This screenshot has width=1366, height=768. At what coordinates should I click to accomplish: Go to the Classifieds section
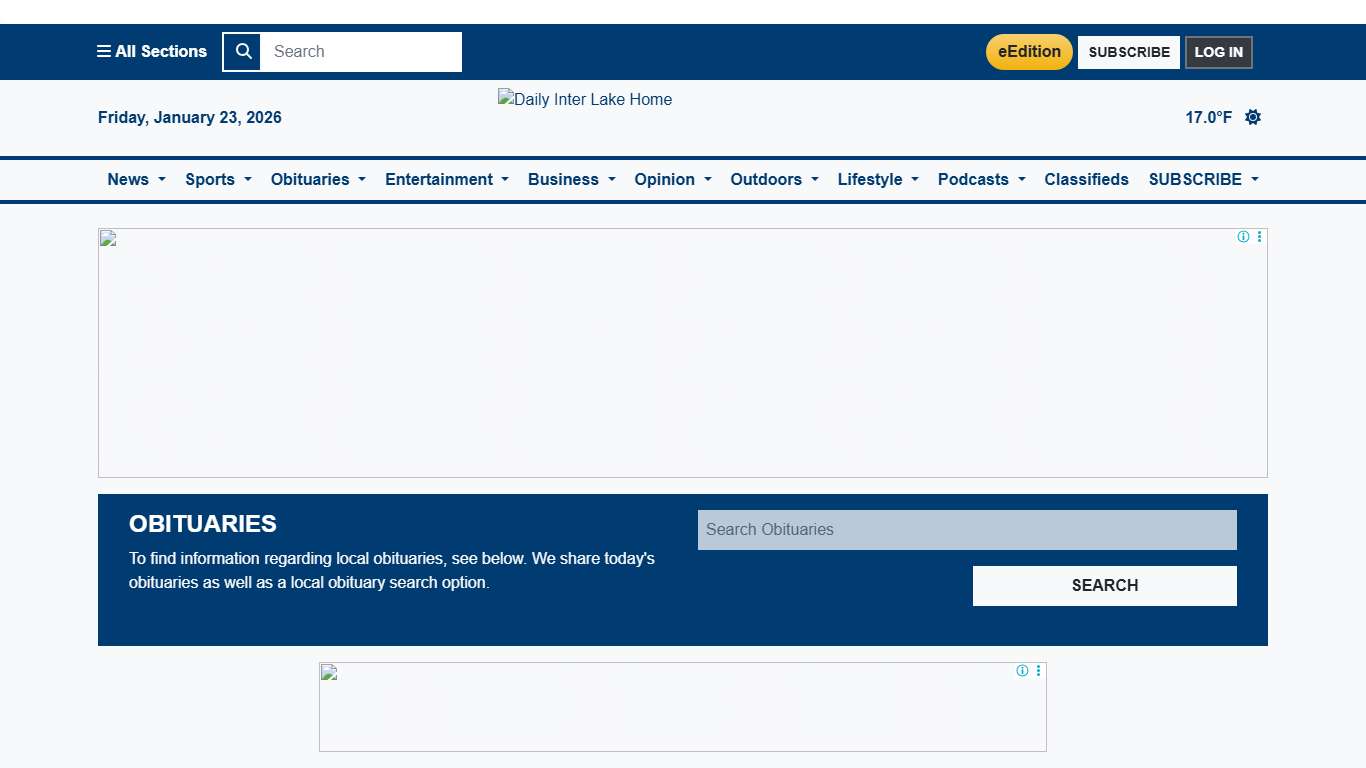click(x=1086, y=180)
